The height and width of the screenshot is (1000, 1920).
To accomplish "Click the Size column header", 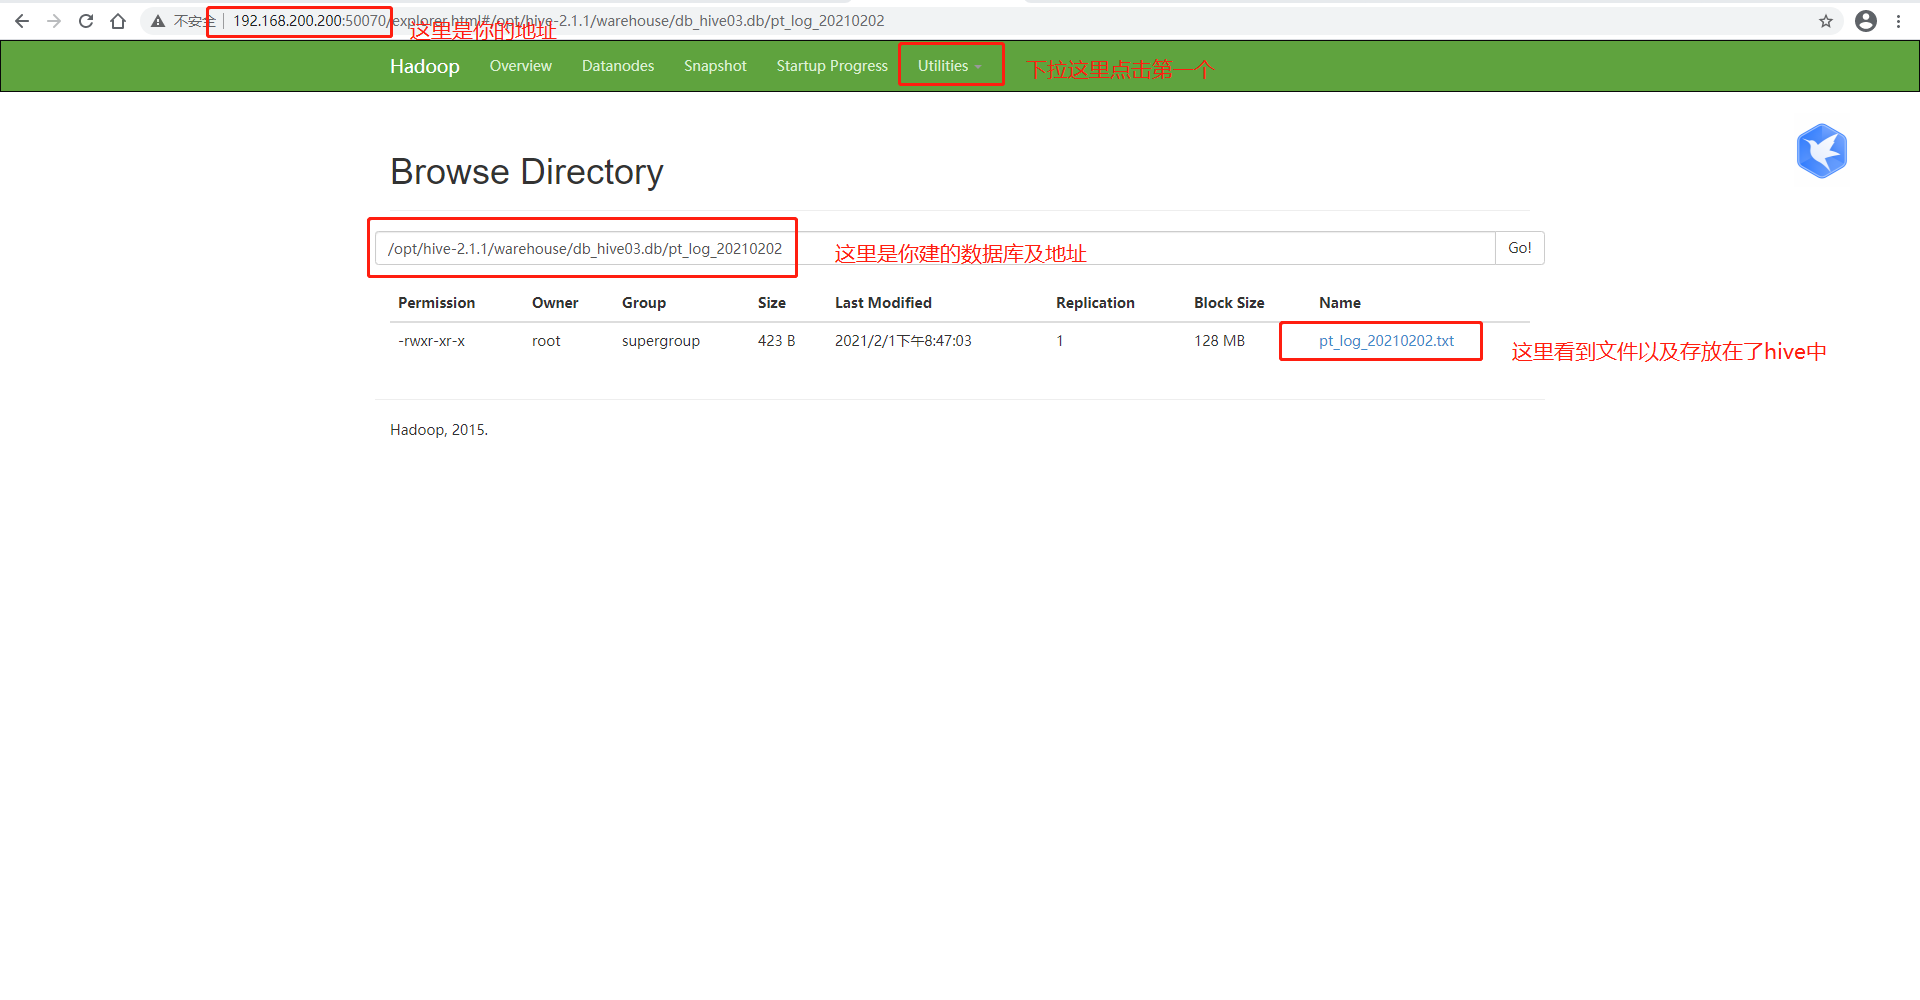I will coord(772,303).
